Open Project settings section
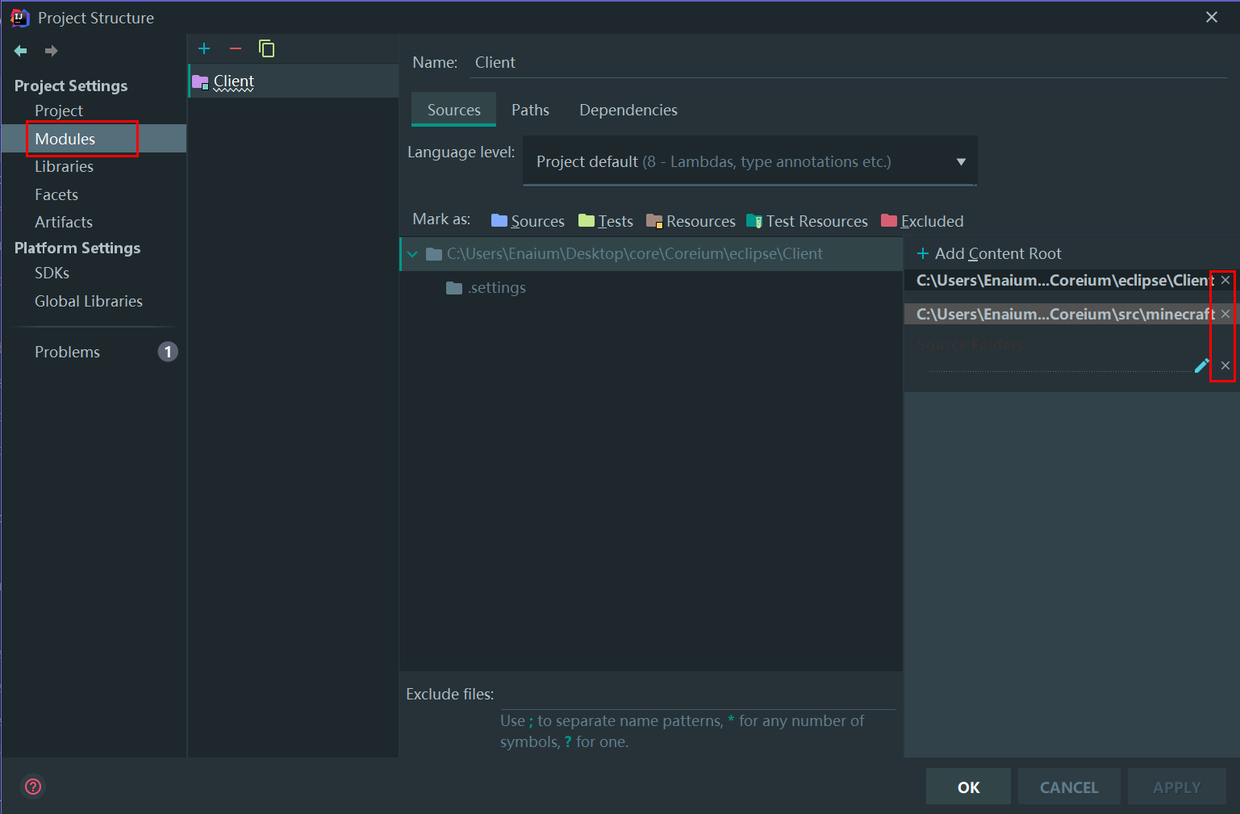Screen dimensions: 1240x814 point(59,110)
